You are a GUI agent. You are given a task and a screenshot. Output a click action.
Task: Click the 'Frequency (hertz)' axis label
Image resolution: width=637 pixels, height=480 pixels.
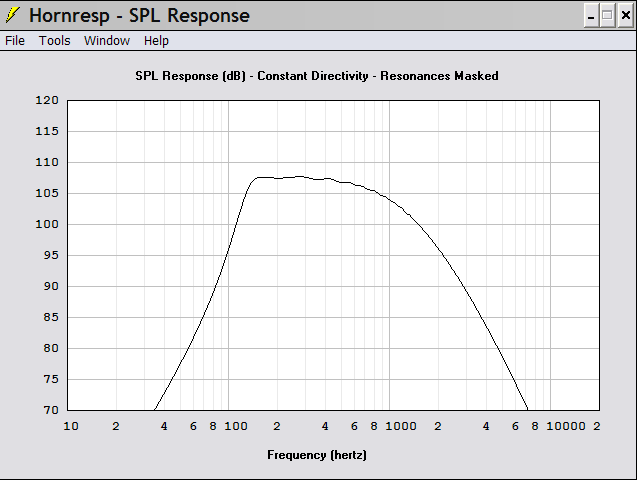coord(317,455)
